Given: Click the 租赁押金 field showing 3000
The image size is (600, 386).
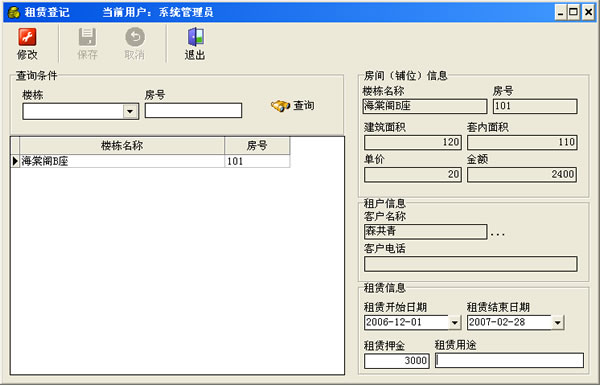Looking at the screenshot, I should (397, 361).
